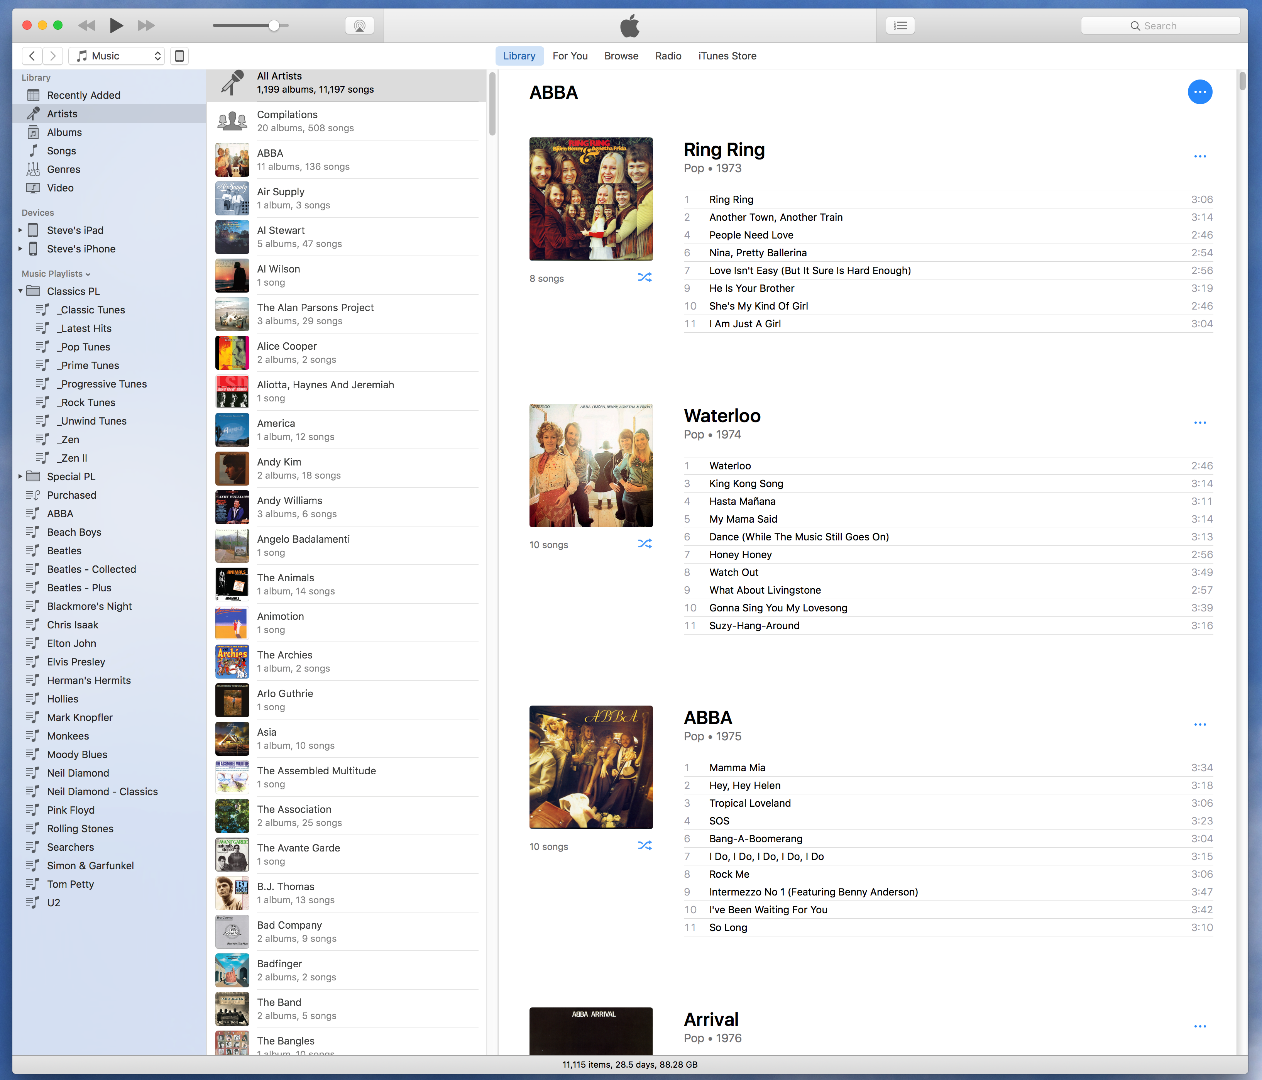Open the _Progressive Tunes playlist
The image size is (1262, 1080).
tap(109, 384)
